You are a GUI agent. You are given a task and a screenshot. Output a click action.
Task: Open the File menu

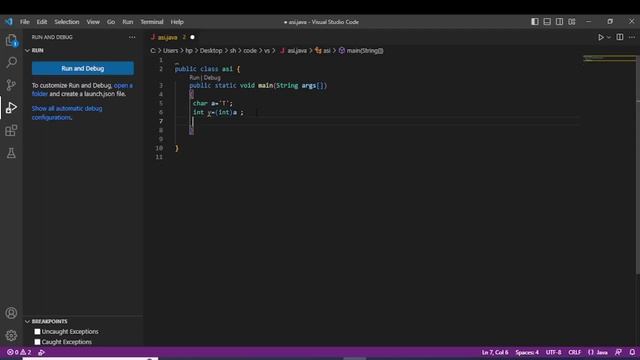[24, 22]
